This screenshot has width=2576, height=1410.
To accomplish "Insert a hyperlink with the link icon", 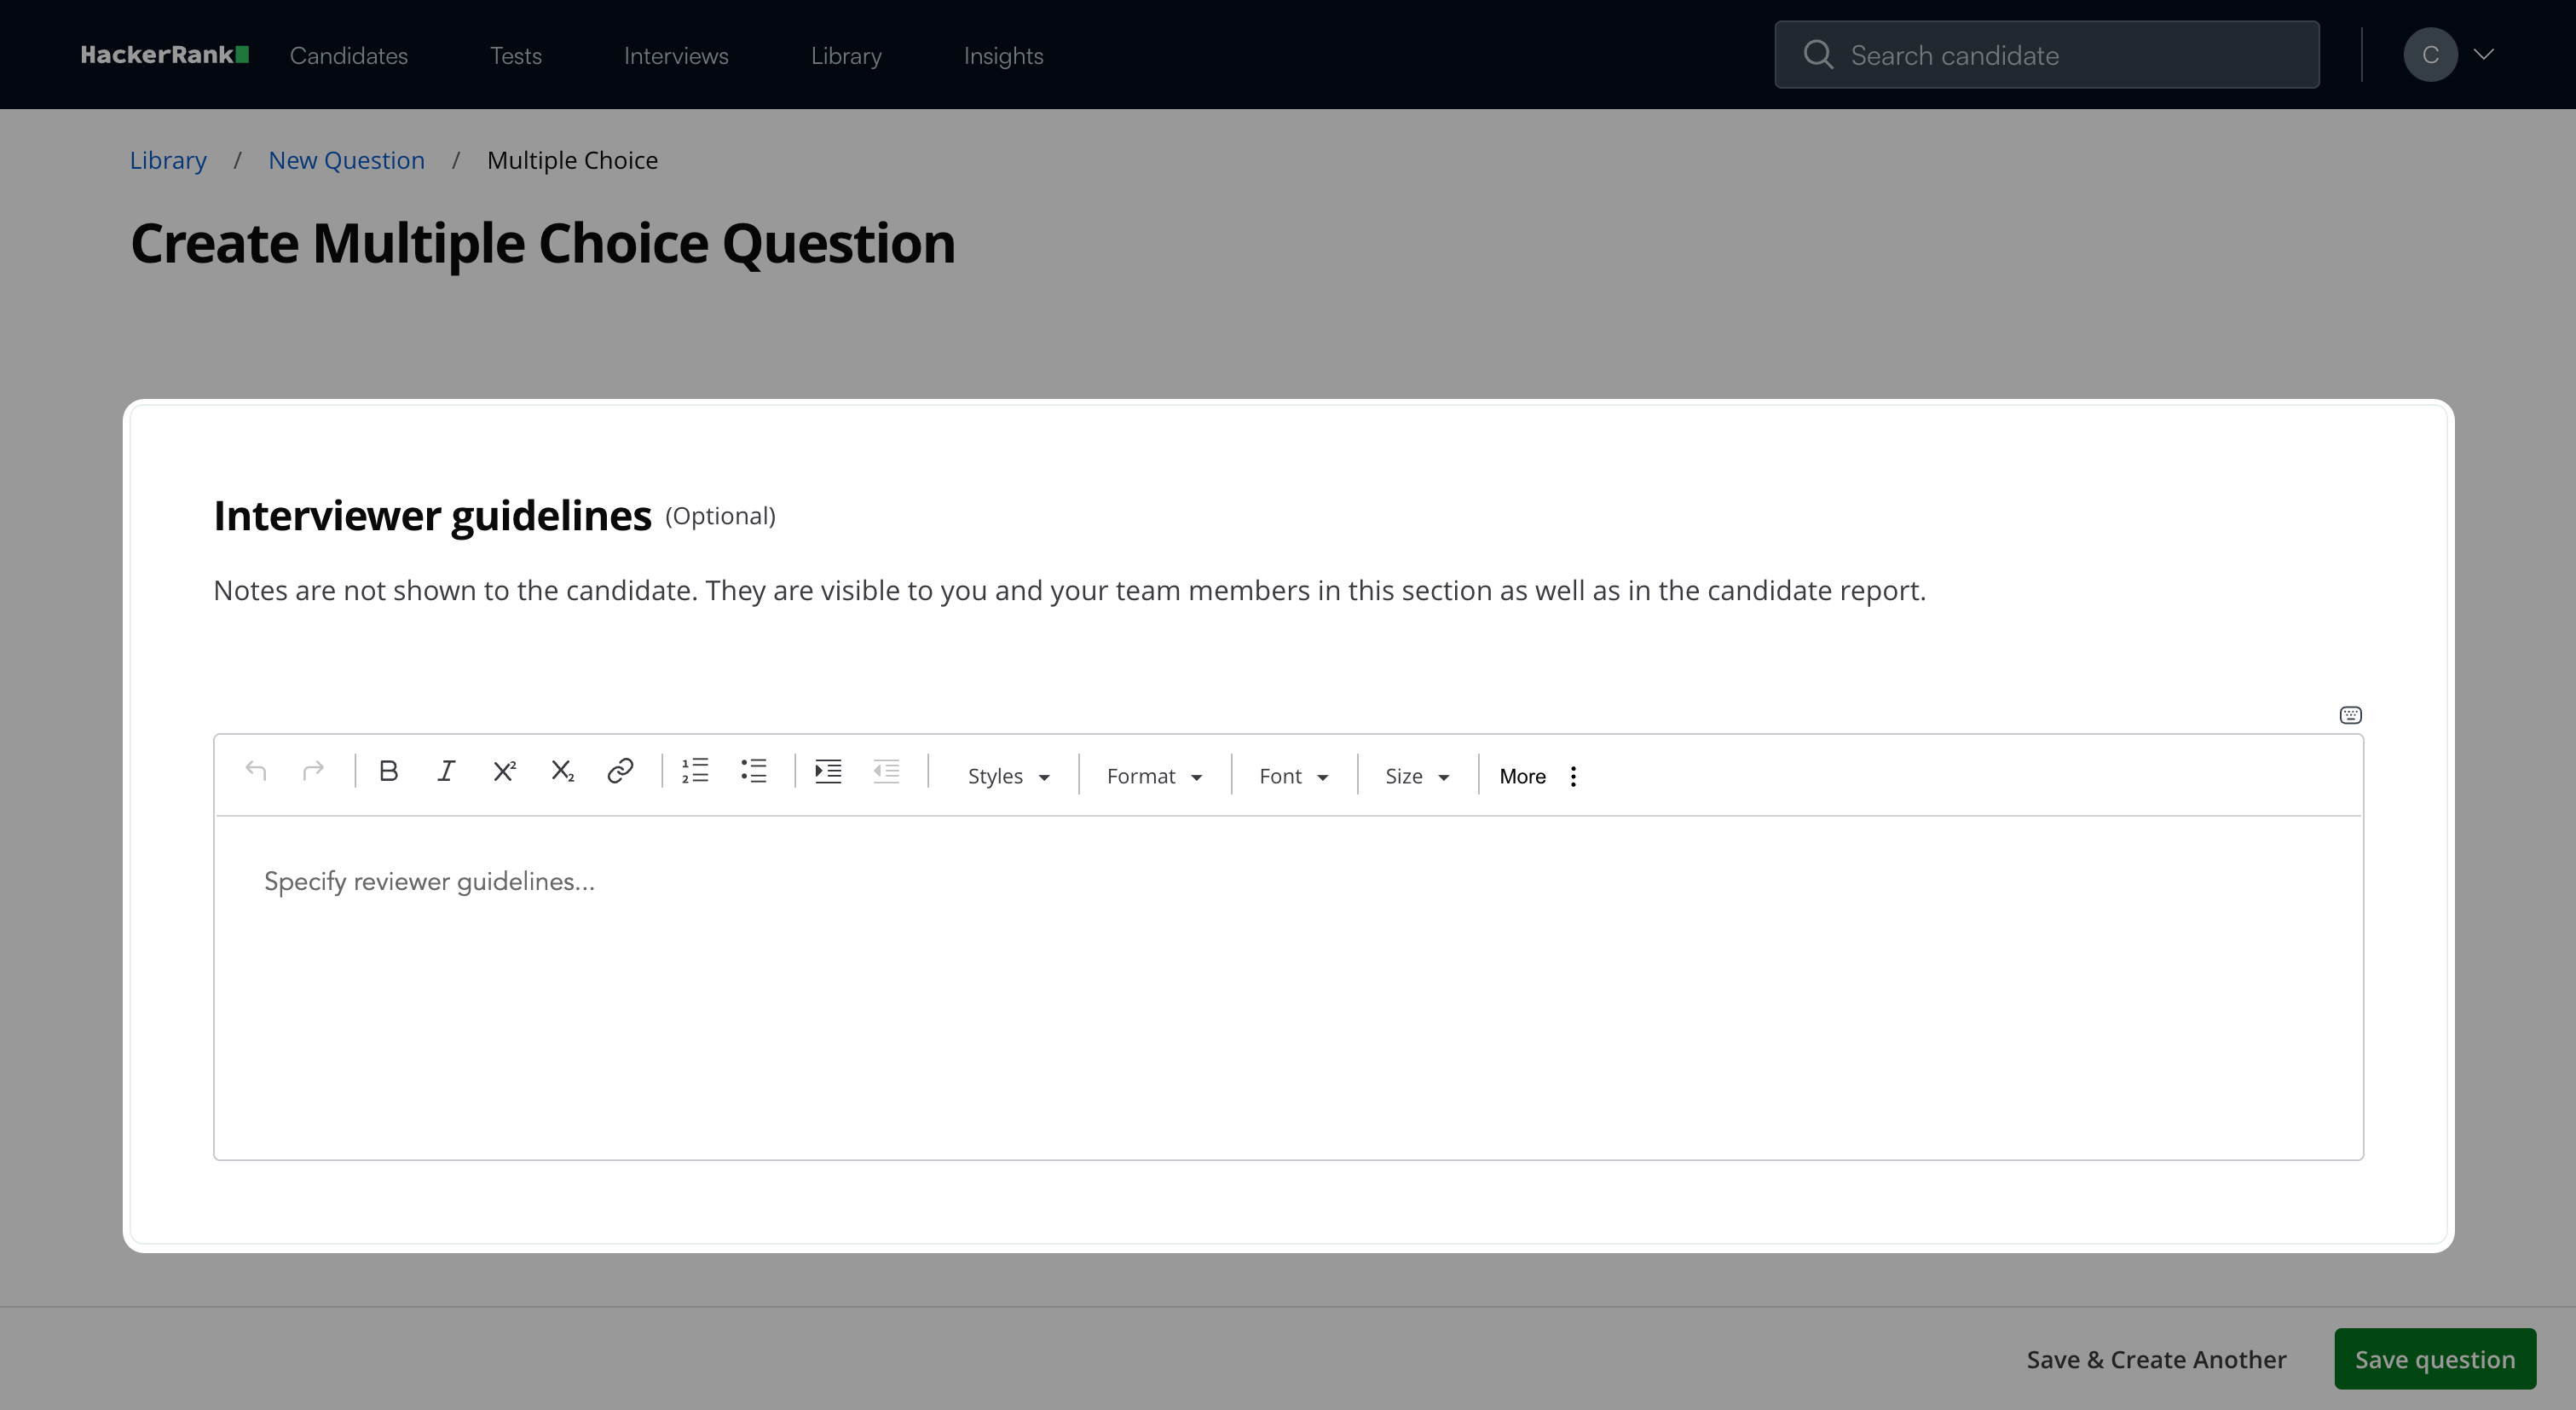I will 620,771.
